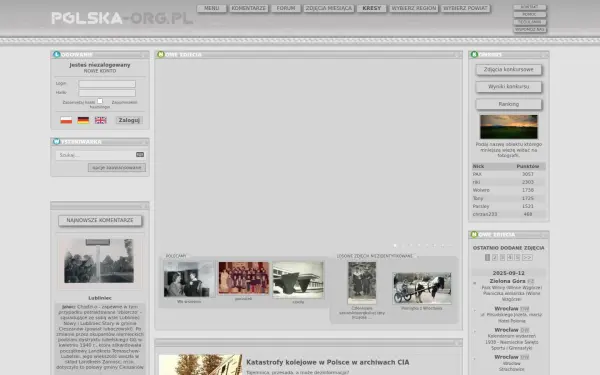
Task: Open ZDJĘCIA MIESIĄCA in top navigation
Action: 329,8
